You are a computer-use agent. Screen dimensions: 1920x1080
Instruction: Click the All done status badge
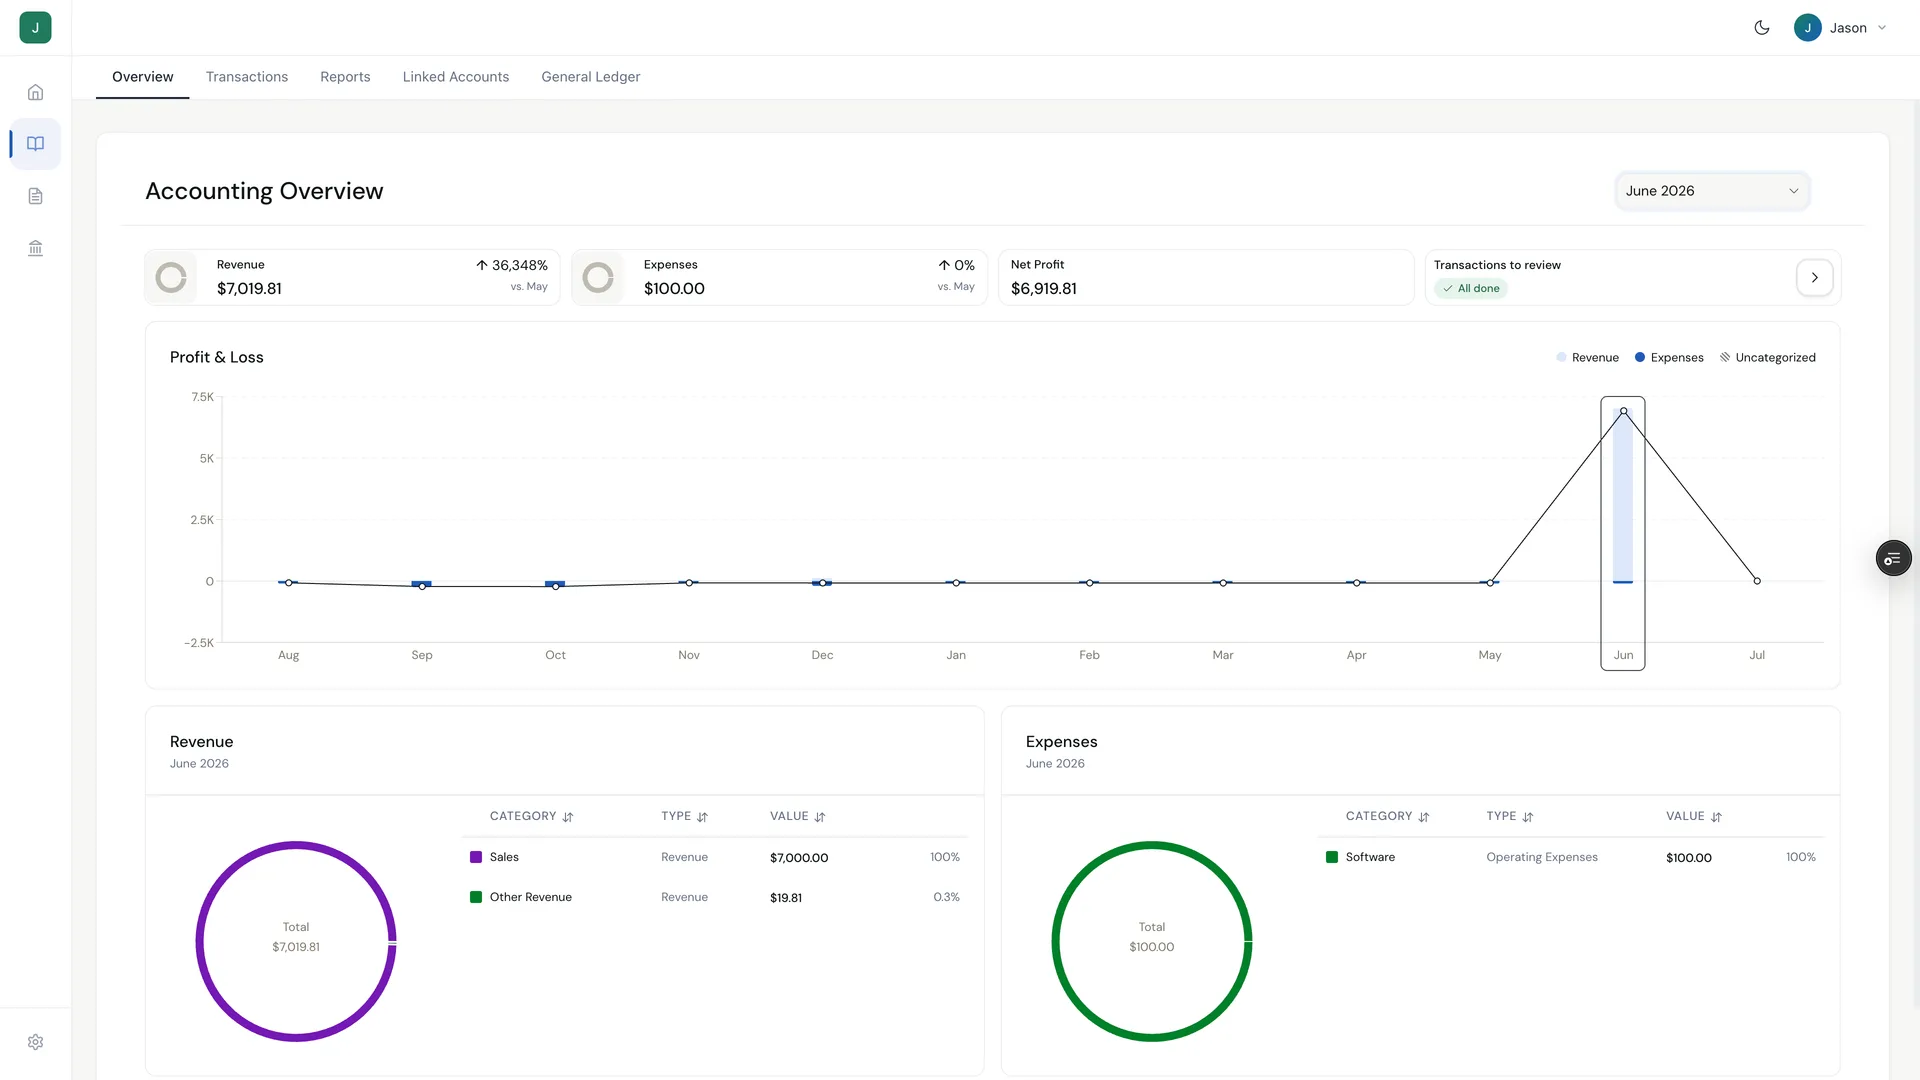1471,289
